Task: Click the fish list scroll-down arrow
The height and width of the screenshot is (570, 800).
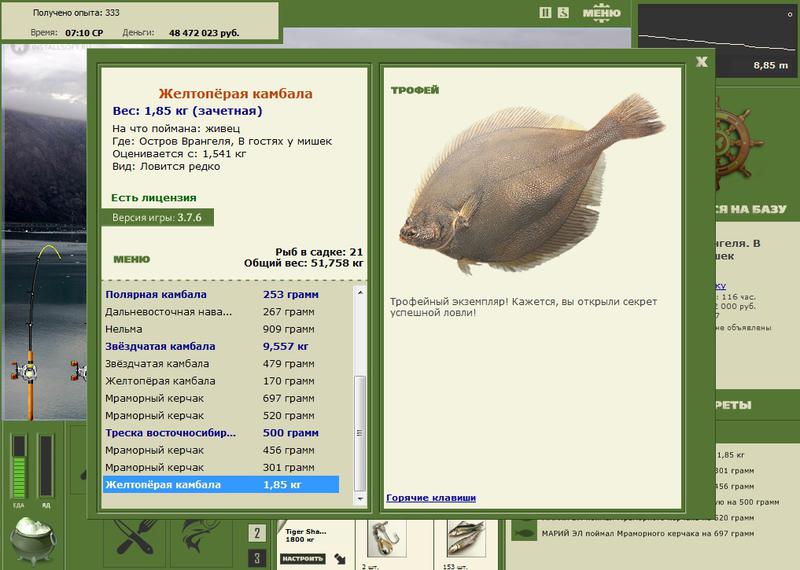Action: [360, 499]
